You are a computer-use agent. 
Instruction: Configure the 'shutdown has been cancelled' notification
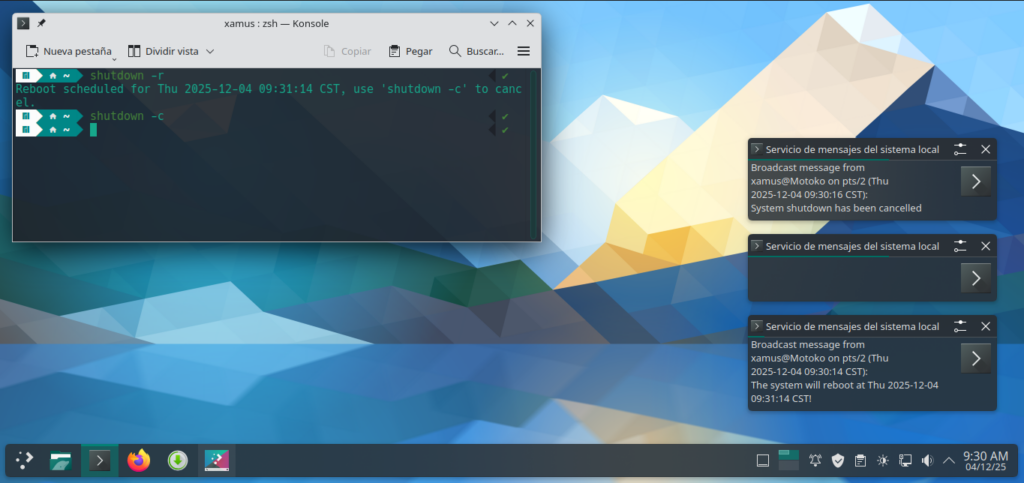(x=959, y=149)
